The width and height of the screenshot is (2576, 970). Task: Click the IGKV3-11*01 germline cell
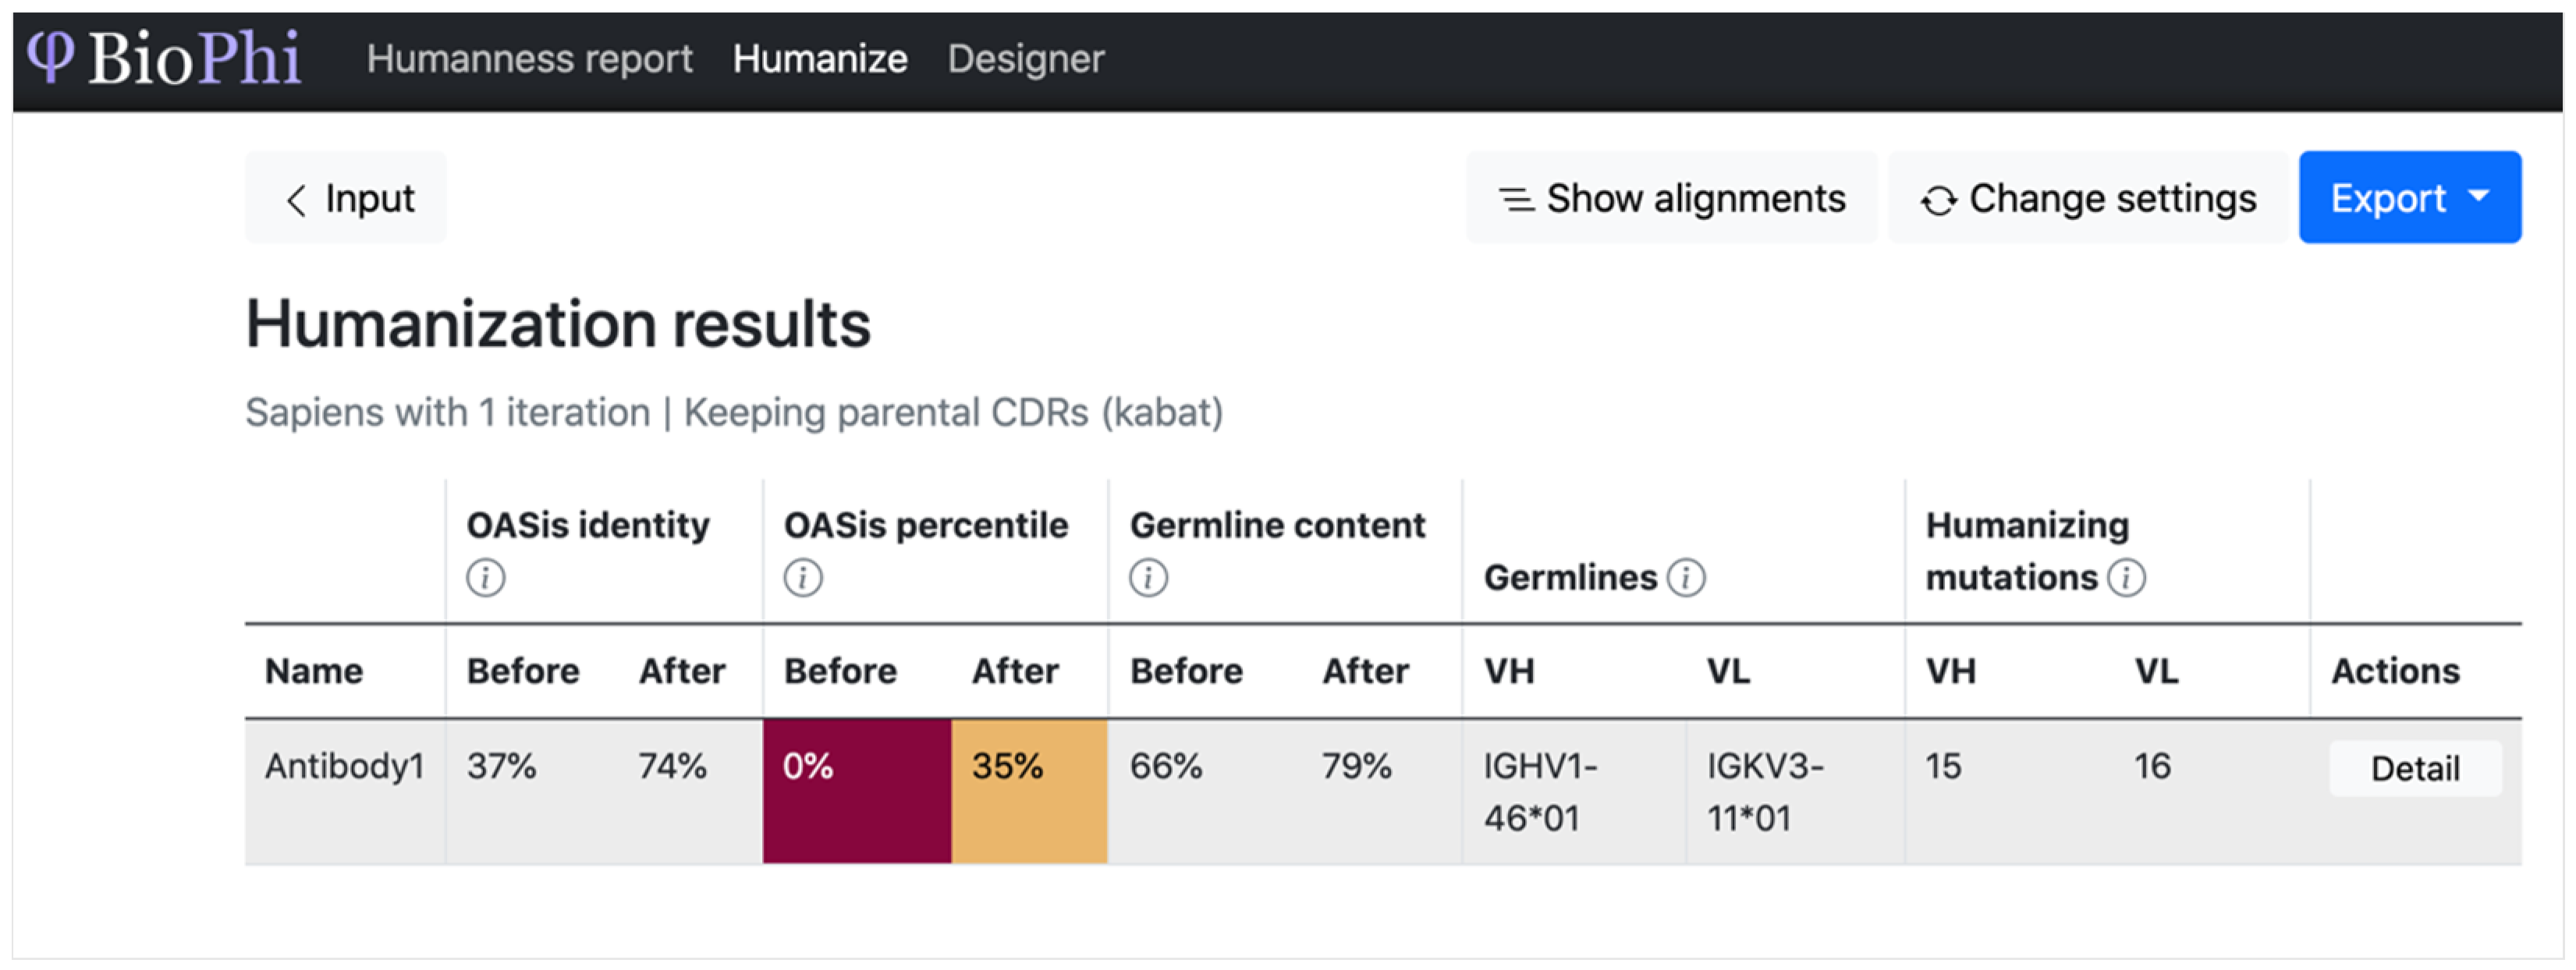1765,792
